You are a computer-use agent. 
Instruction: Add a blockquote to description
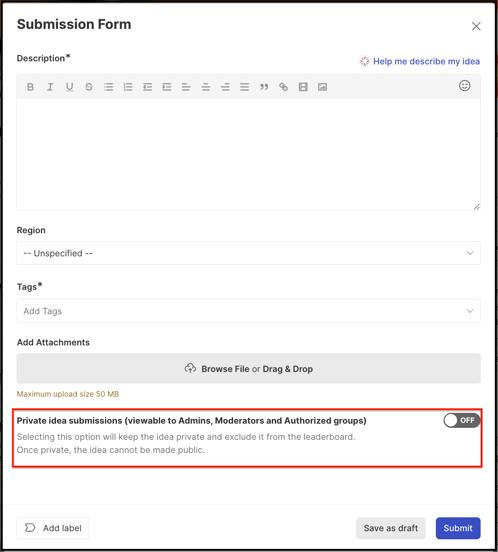point(264,87)
